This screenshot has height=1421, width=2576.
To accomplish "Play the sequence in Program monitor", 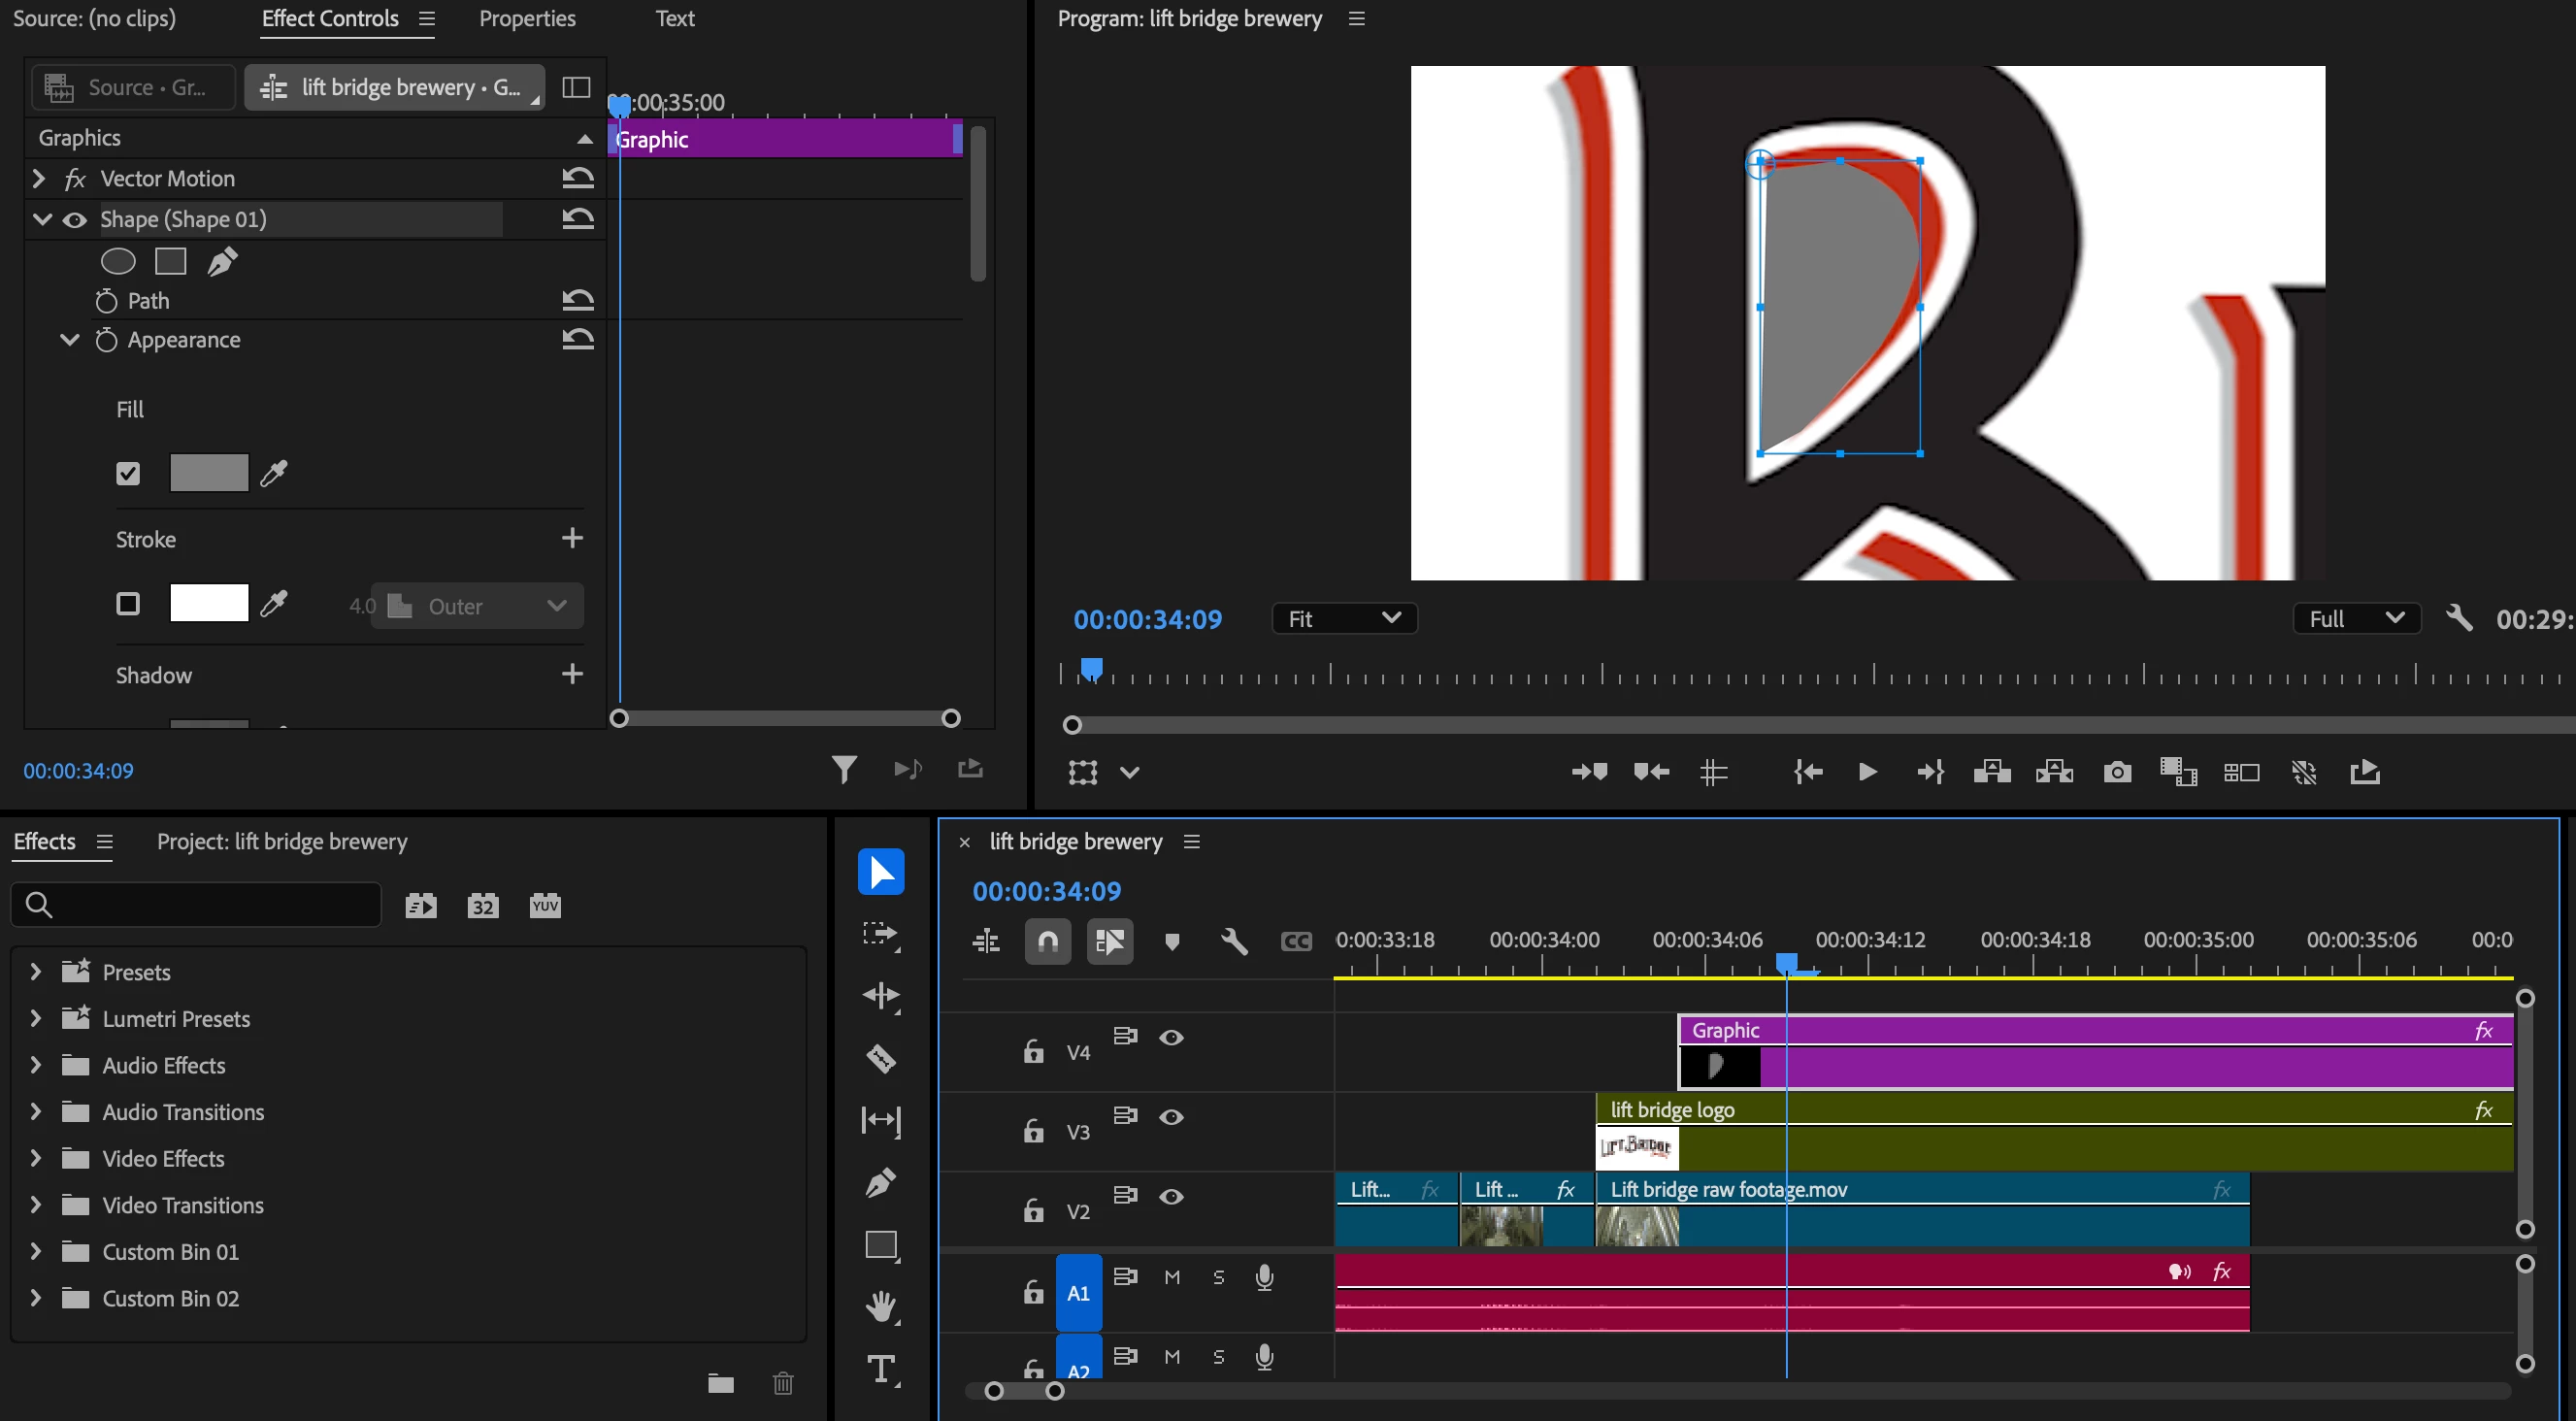I will (x=1867, y=772).
